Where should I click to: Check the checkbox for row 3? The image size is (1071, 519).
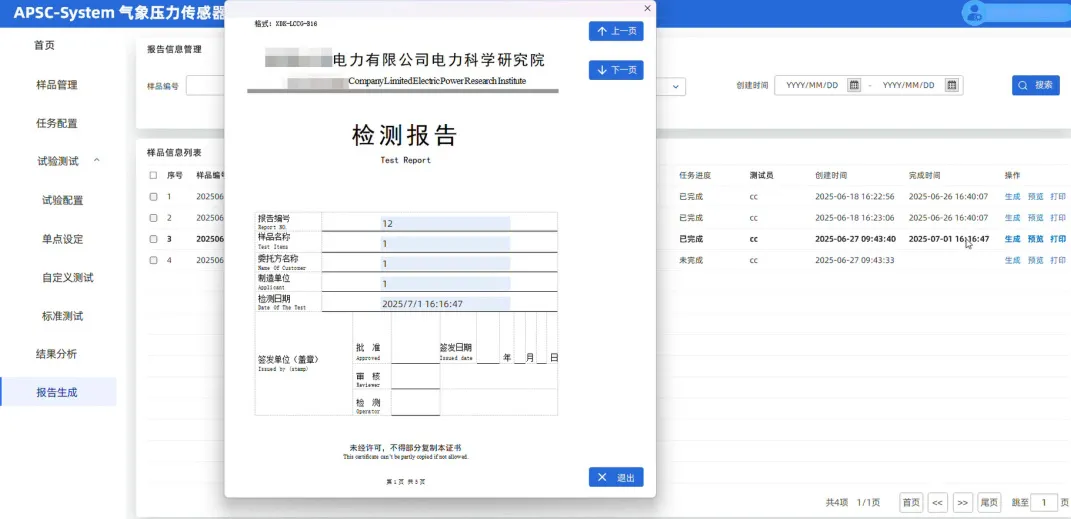(x=153, y=239)
